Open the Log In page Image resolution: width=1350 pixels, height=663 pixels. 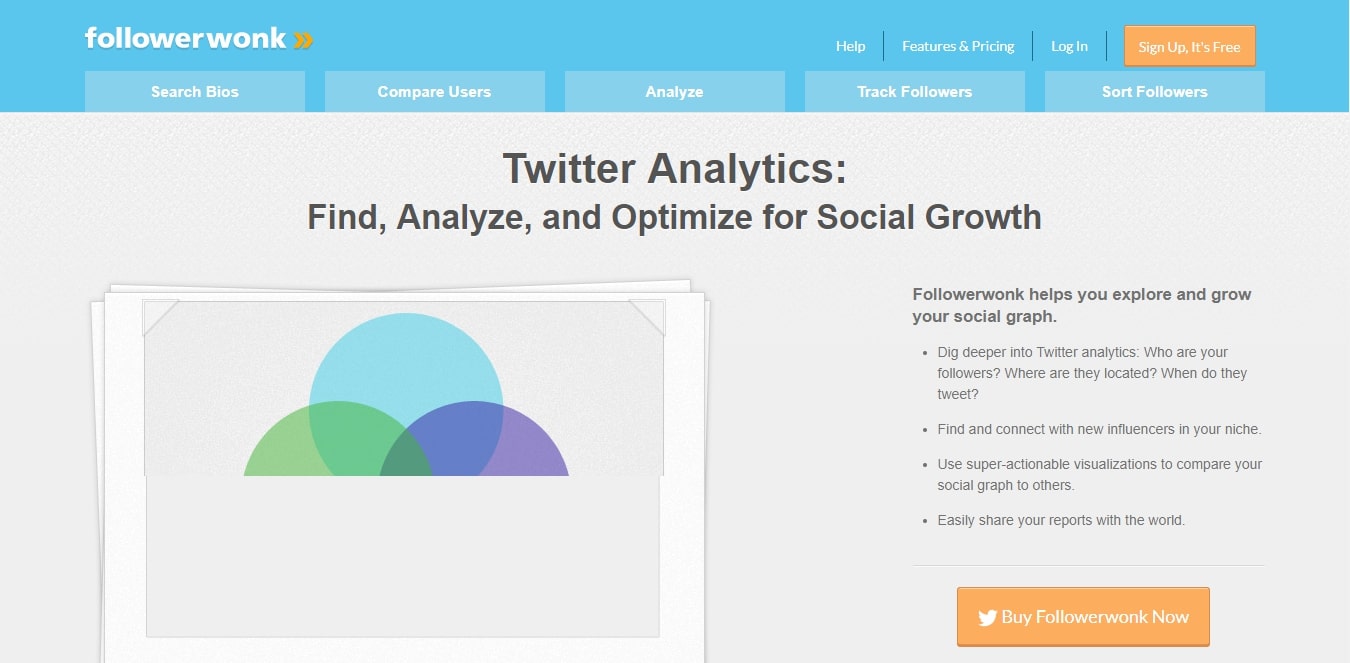pos(1069,46)
